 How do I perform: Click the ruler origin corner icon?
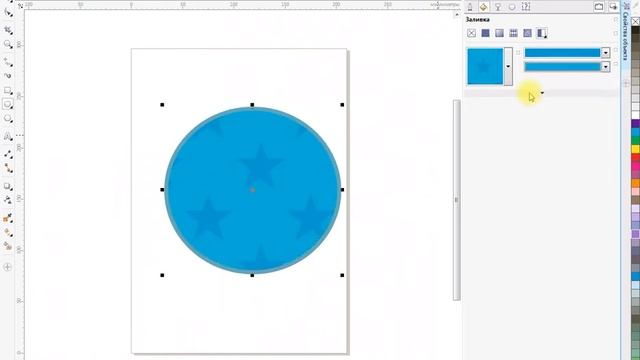click(20, 6)
